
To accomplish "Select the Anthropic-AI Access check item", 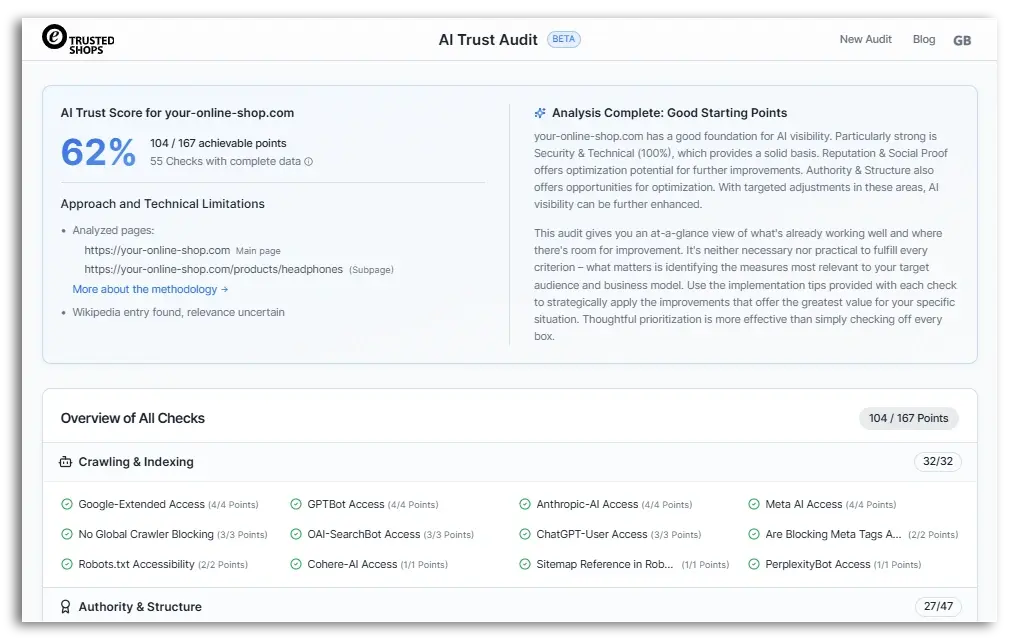I will pos(587,505).
